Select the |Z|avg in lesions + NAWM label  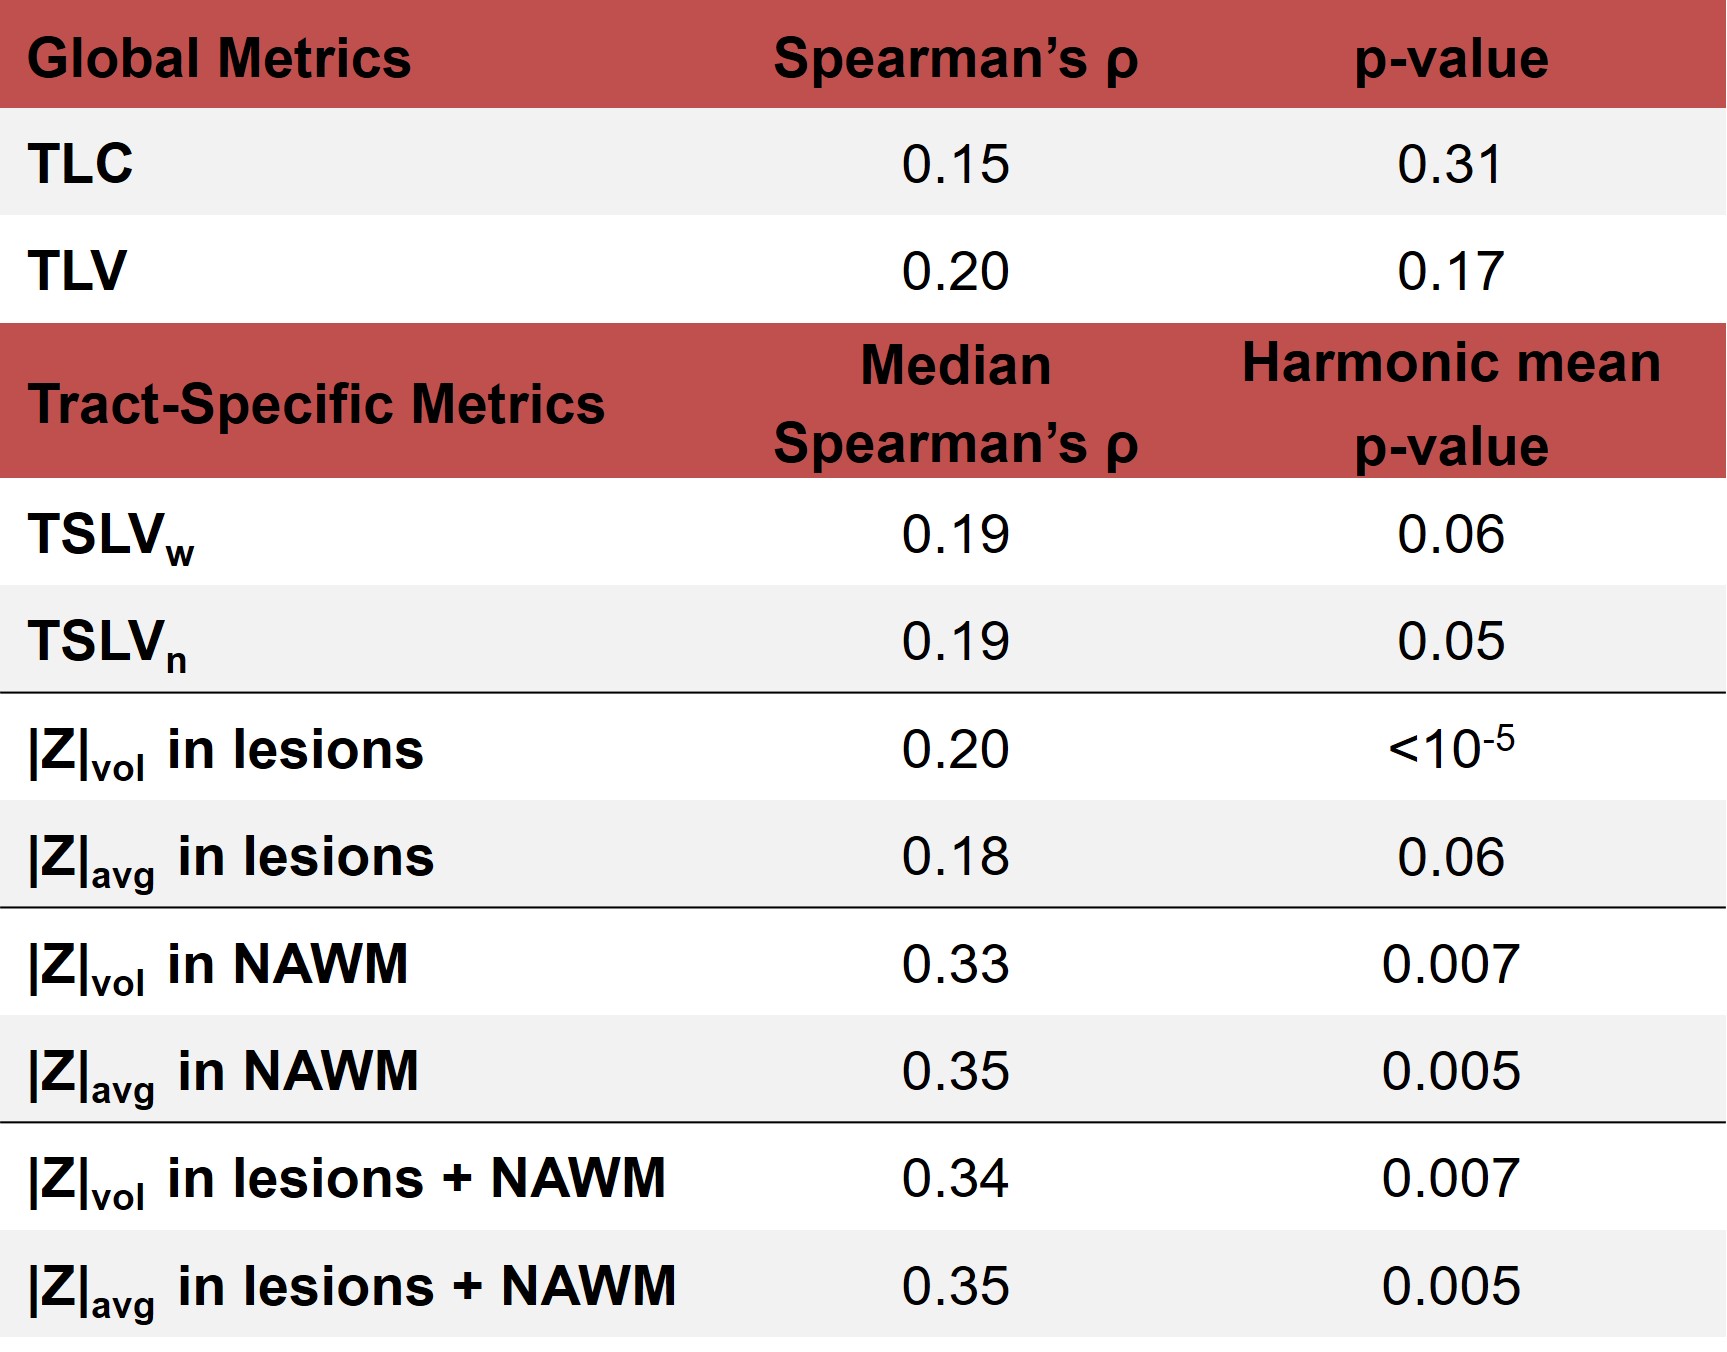click(352, 1287)
